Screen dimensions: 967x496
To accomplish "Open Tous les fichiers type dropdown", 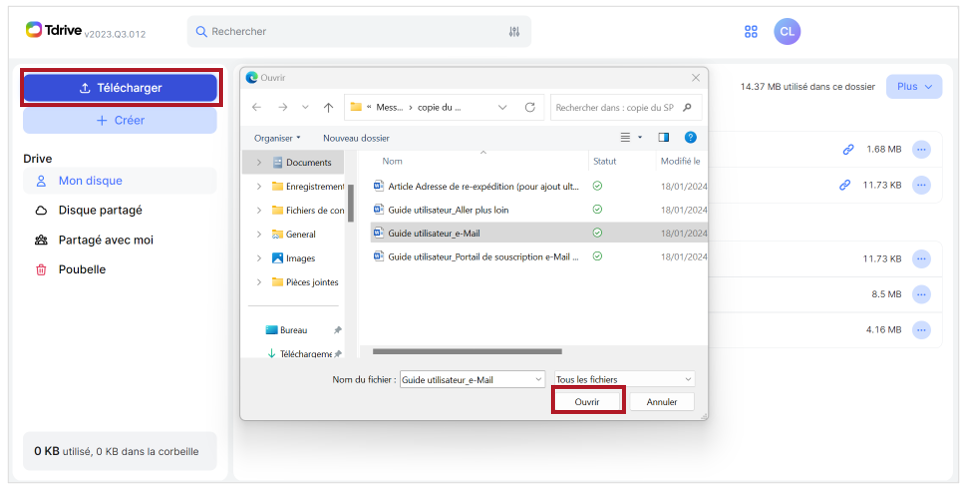I will tap(624, 379).
